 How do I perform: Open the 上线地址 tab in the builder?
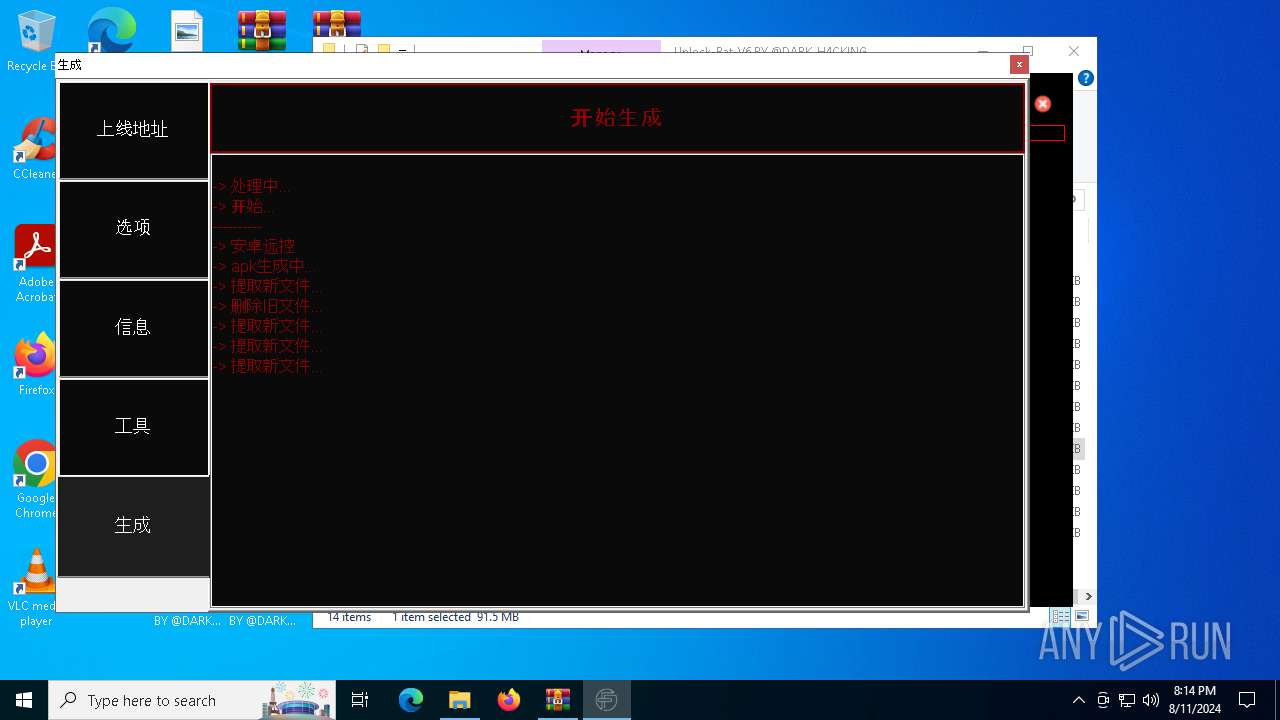[134, 130]
